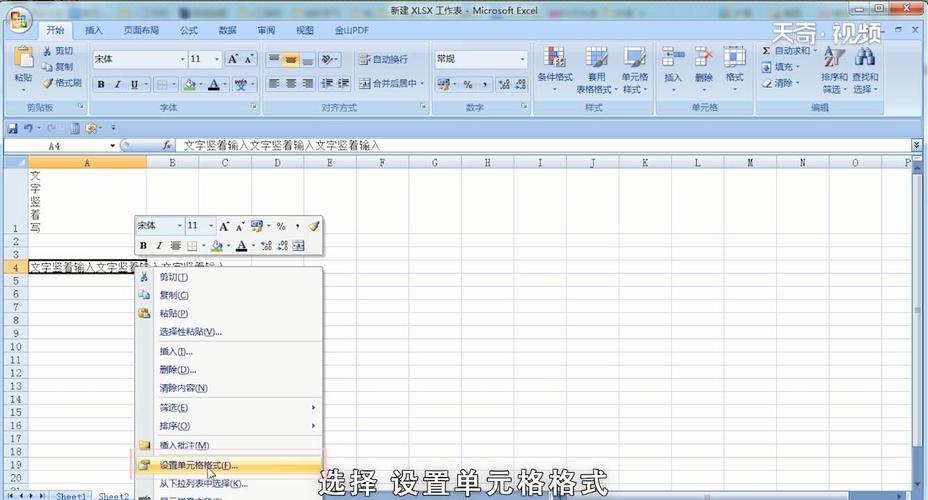Click percent style in number group
This screenshot has width=928, height=500.
[468, 85]
